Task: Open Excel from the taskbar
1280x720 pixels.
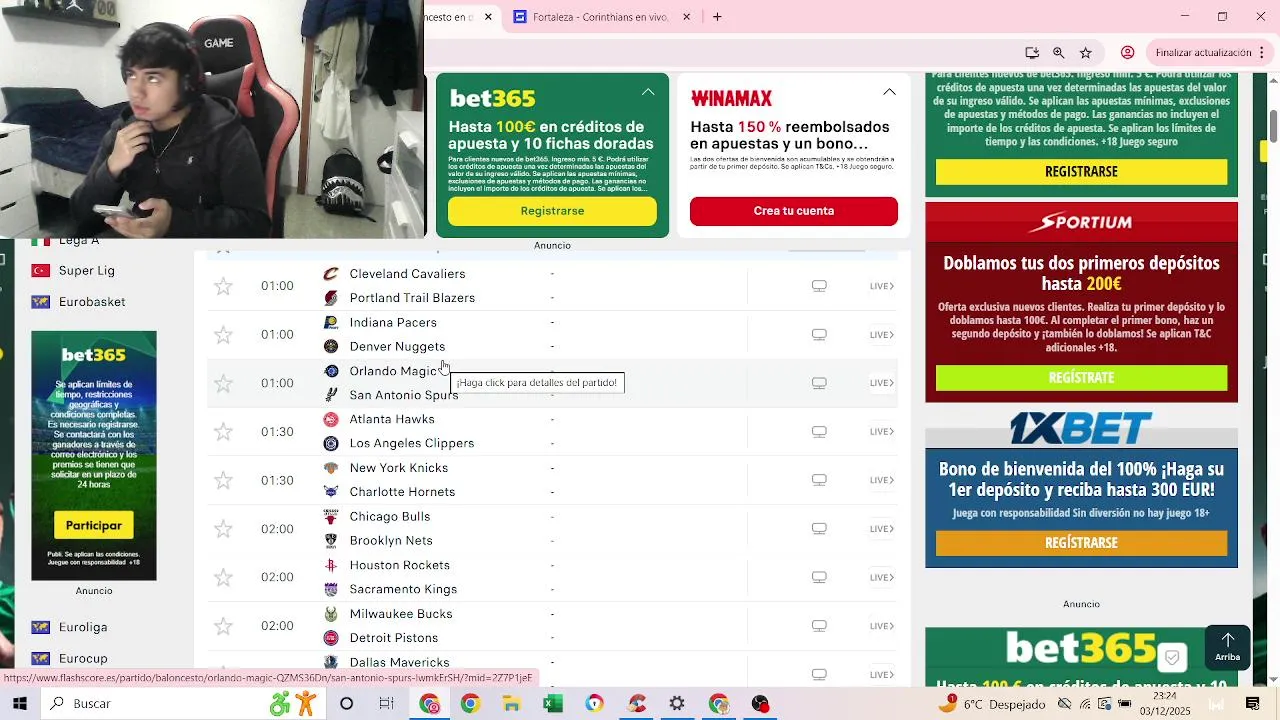Action: pos(552,704)
